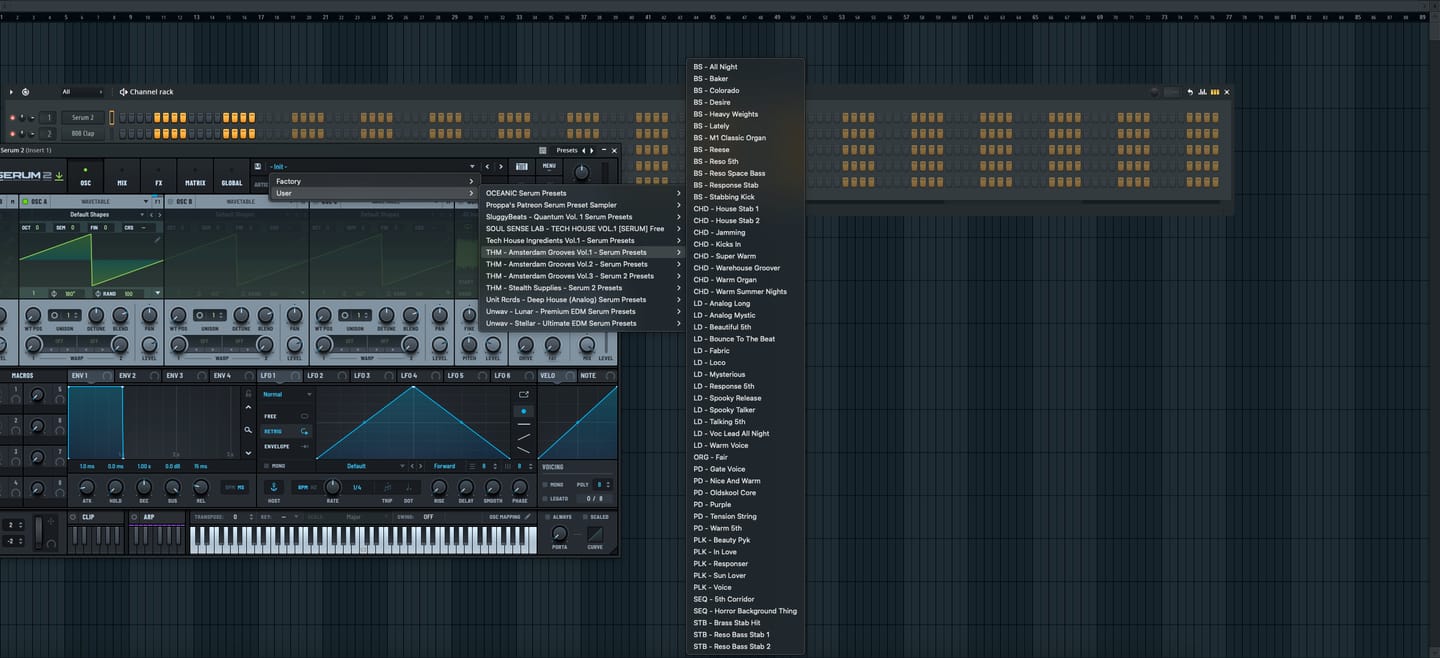Select the LFO FREE mode

(x=286, y=416)
